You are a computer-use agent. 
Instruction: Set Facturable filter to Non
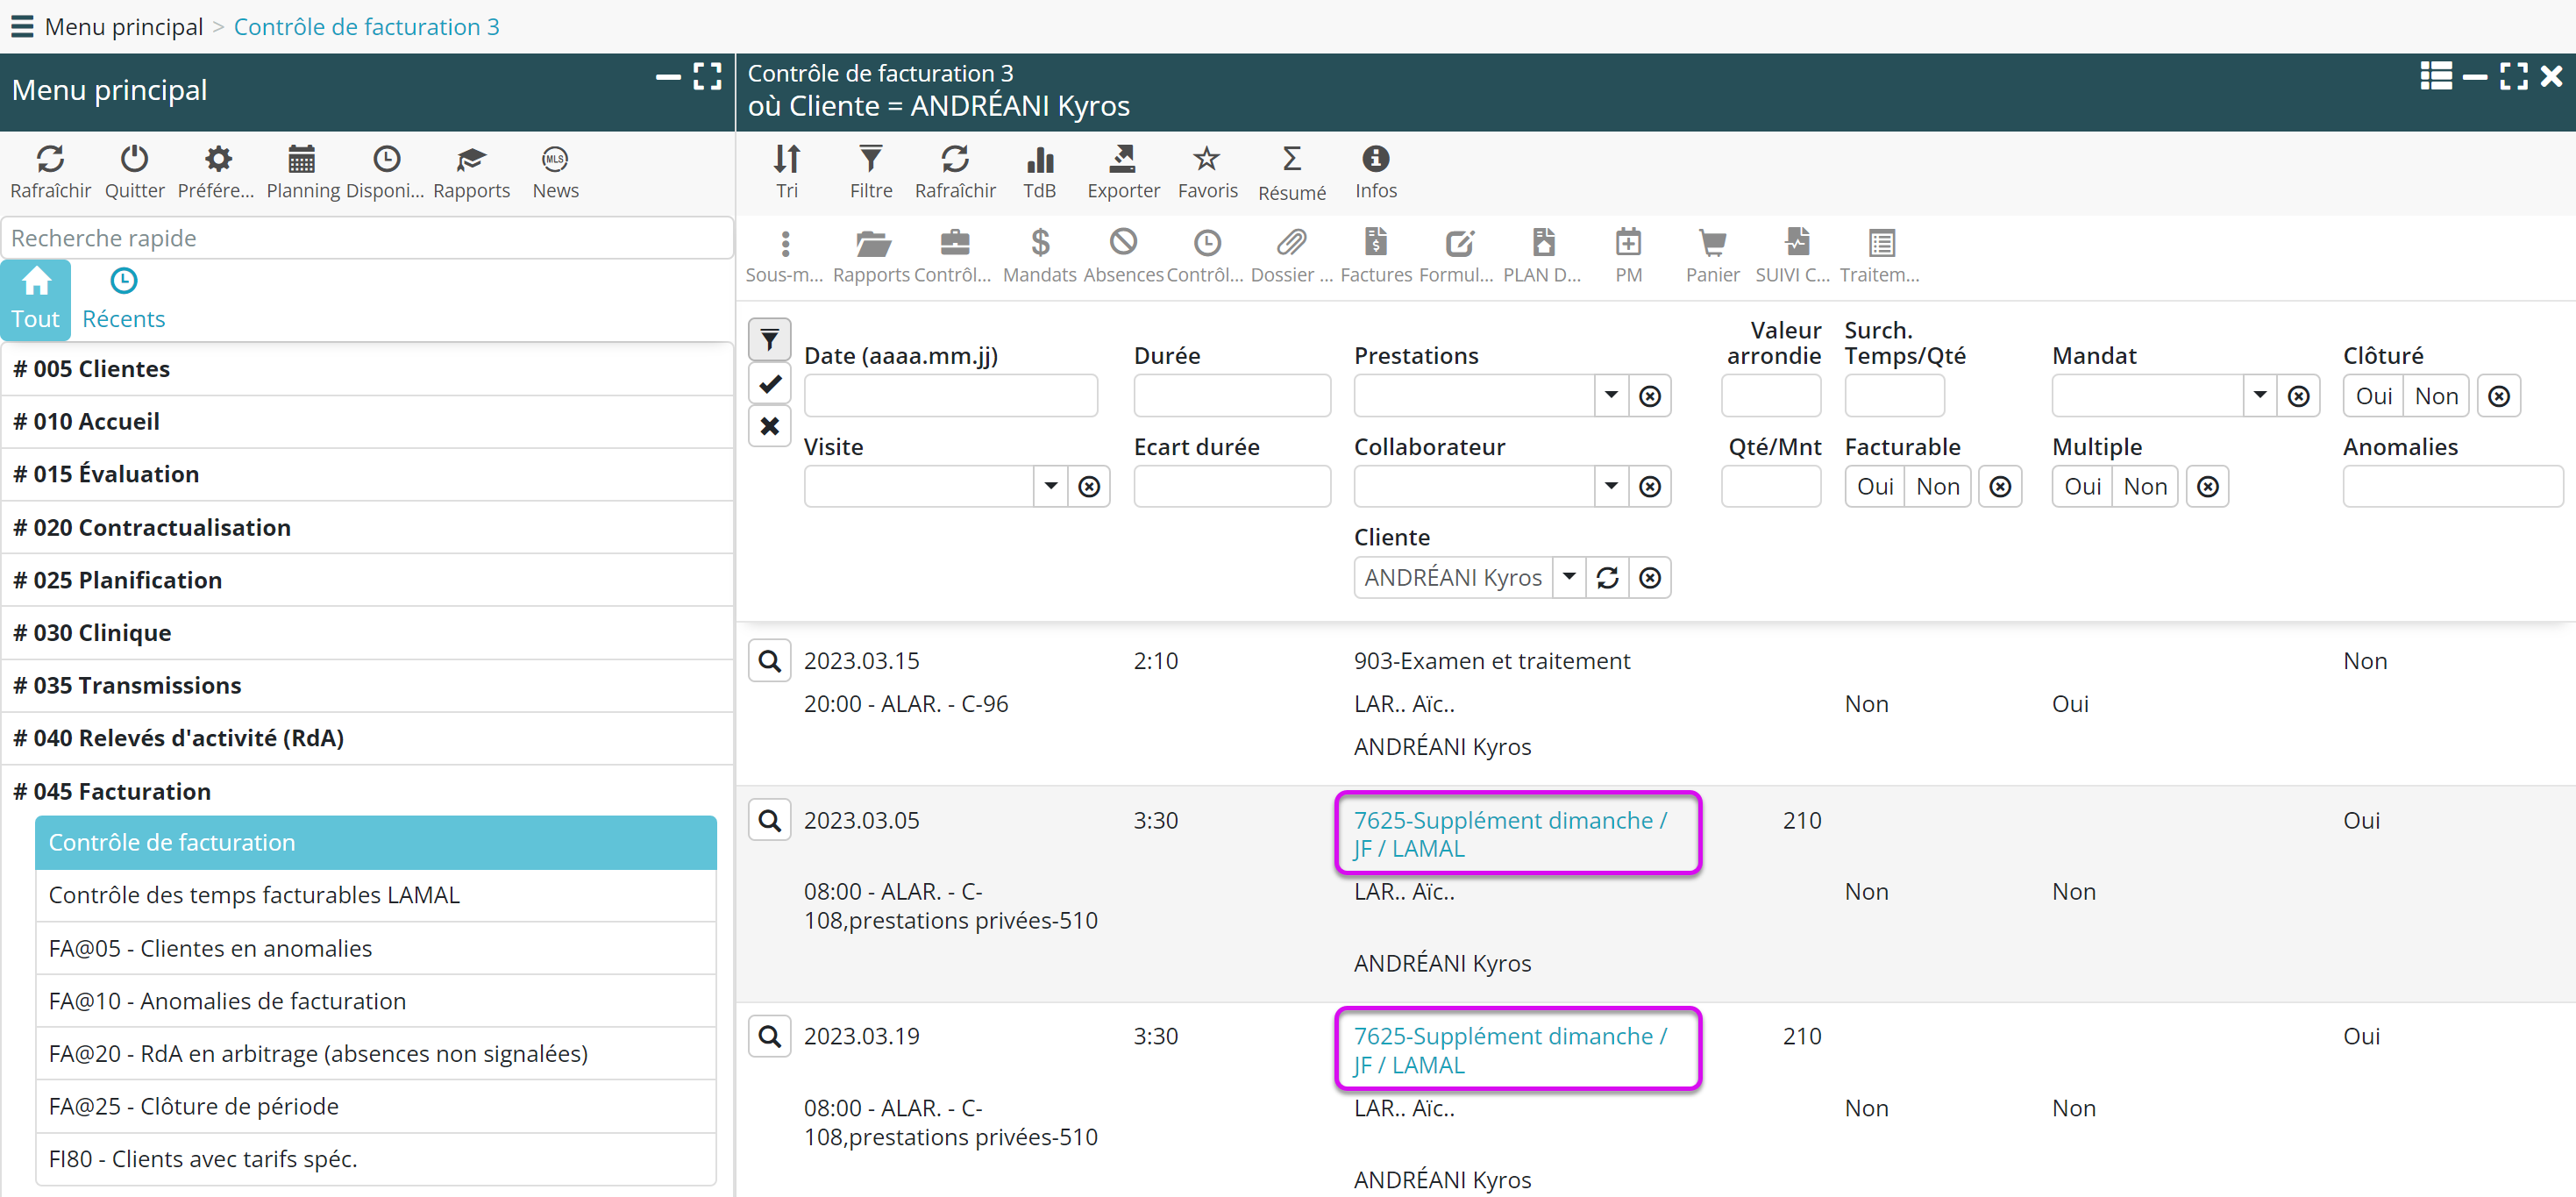pyautogui.click(x=1936, y=487)
